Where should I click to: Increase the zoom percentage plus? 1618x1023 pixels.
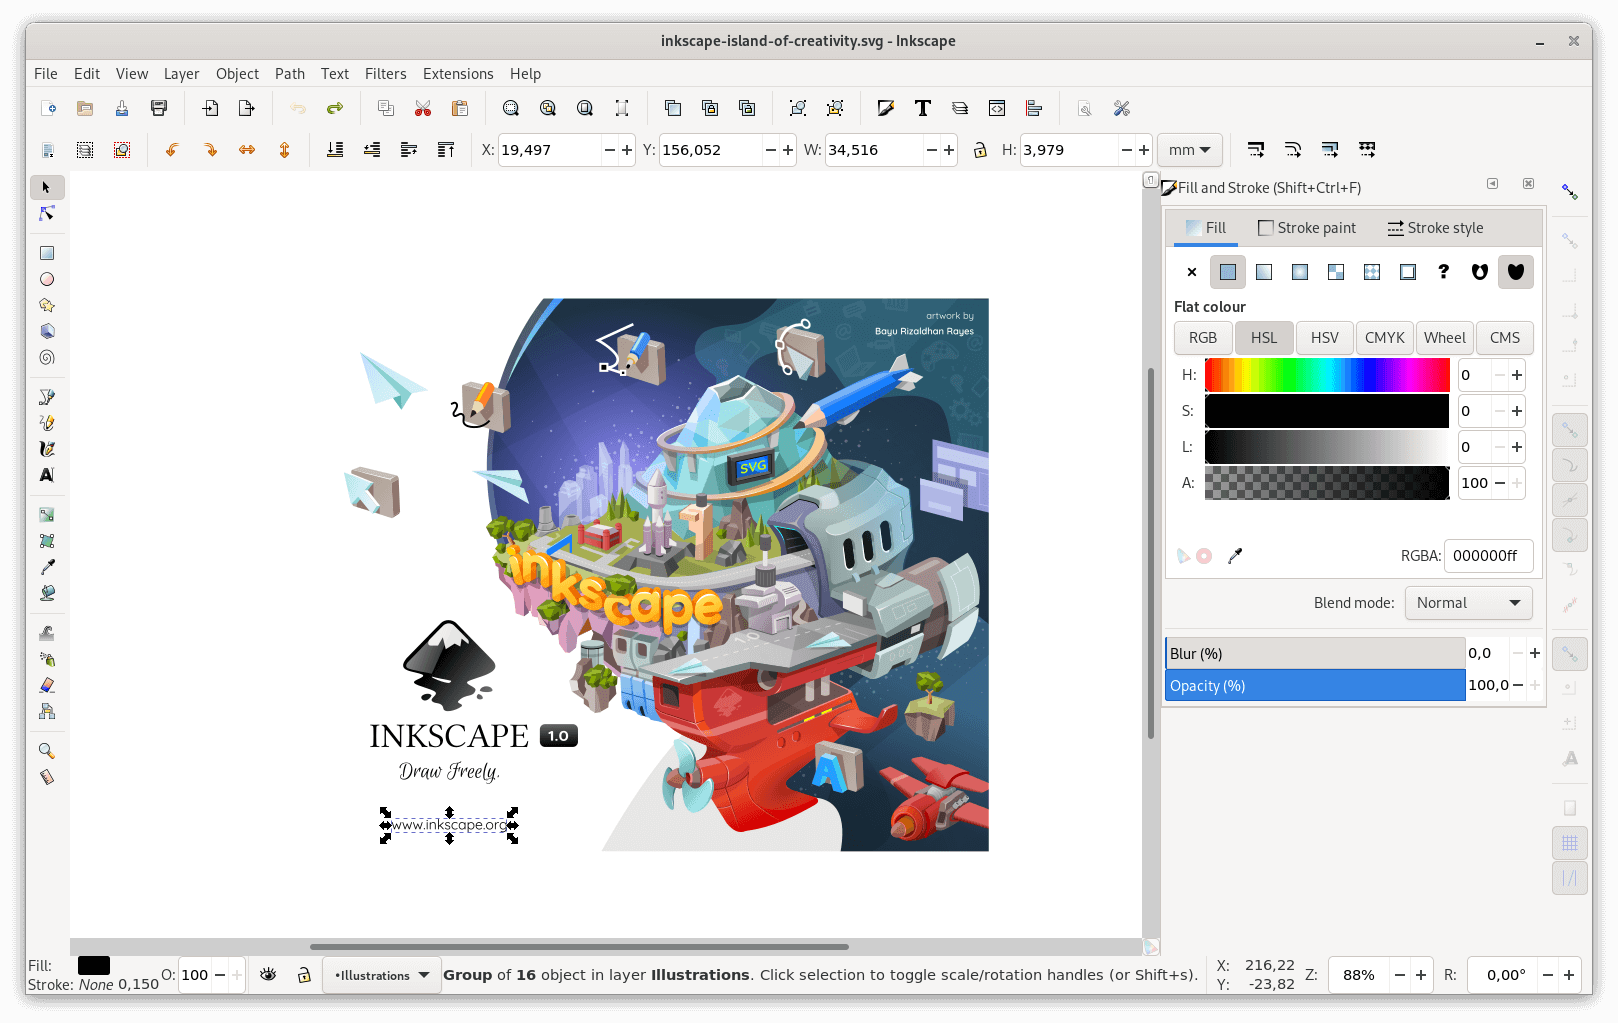[1420, 975]
